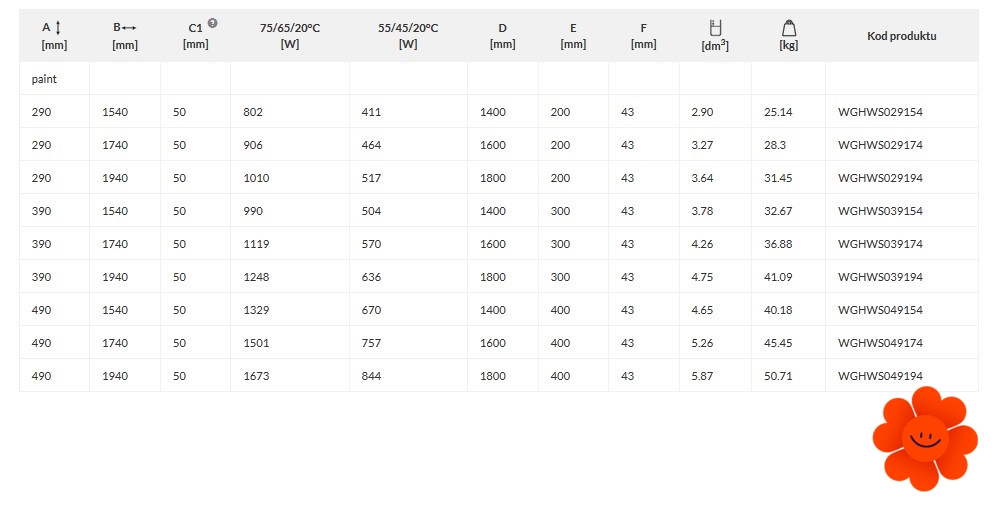Click the horizontal width arrow next to B

pyautogui.click(x=130, y=28)
